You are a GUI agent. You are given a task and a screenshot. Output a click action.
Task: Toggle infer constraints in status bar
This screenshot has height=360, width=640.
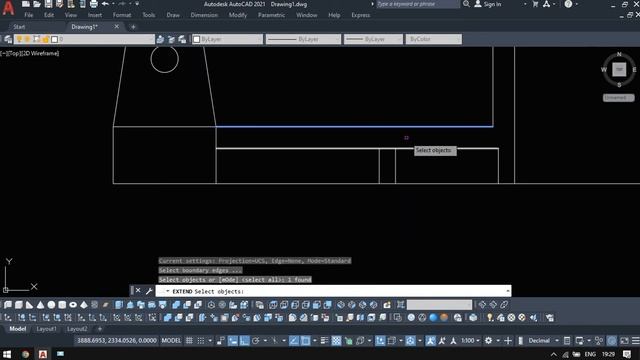coord(221,341)
